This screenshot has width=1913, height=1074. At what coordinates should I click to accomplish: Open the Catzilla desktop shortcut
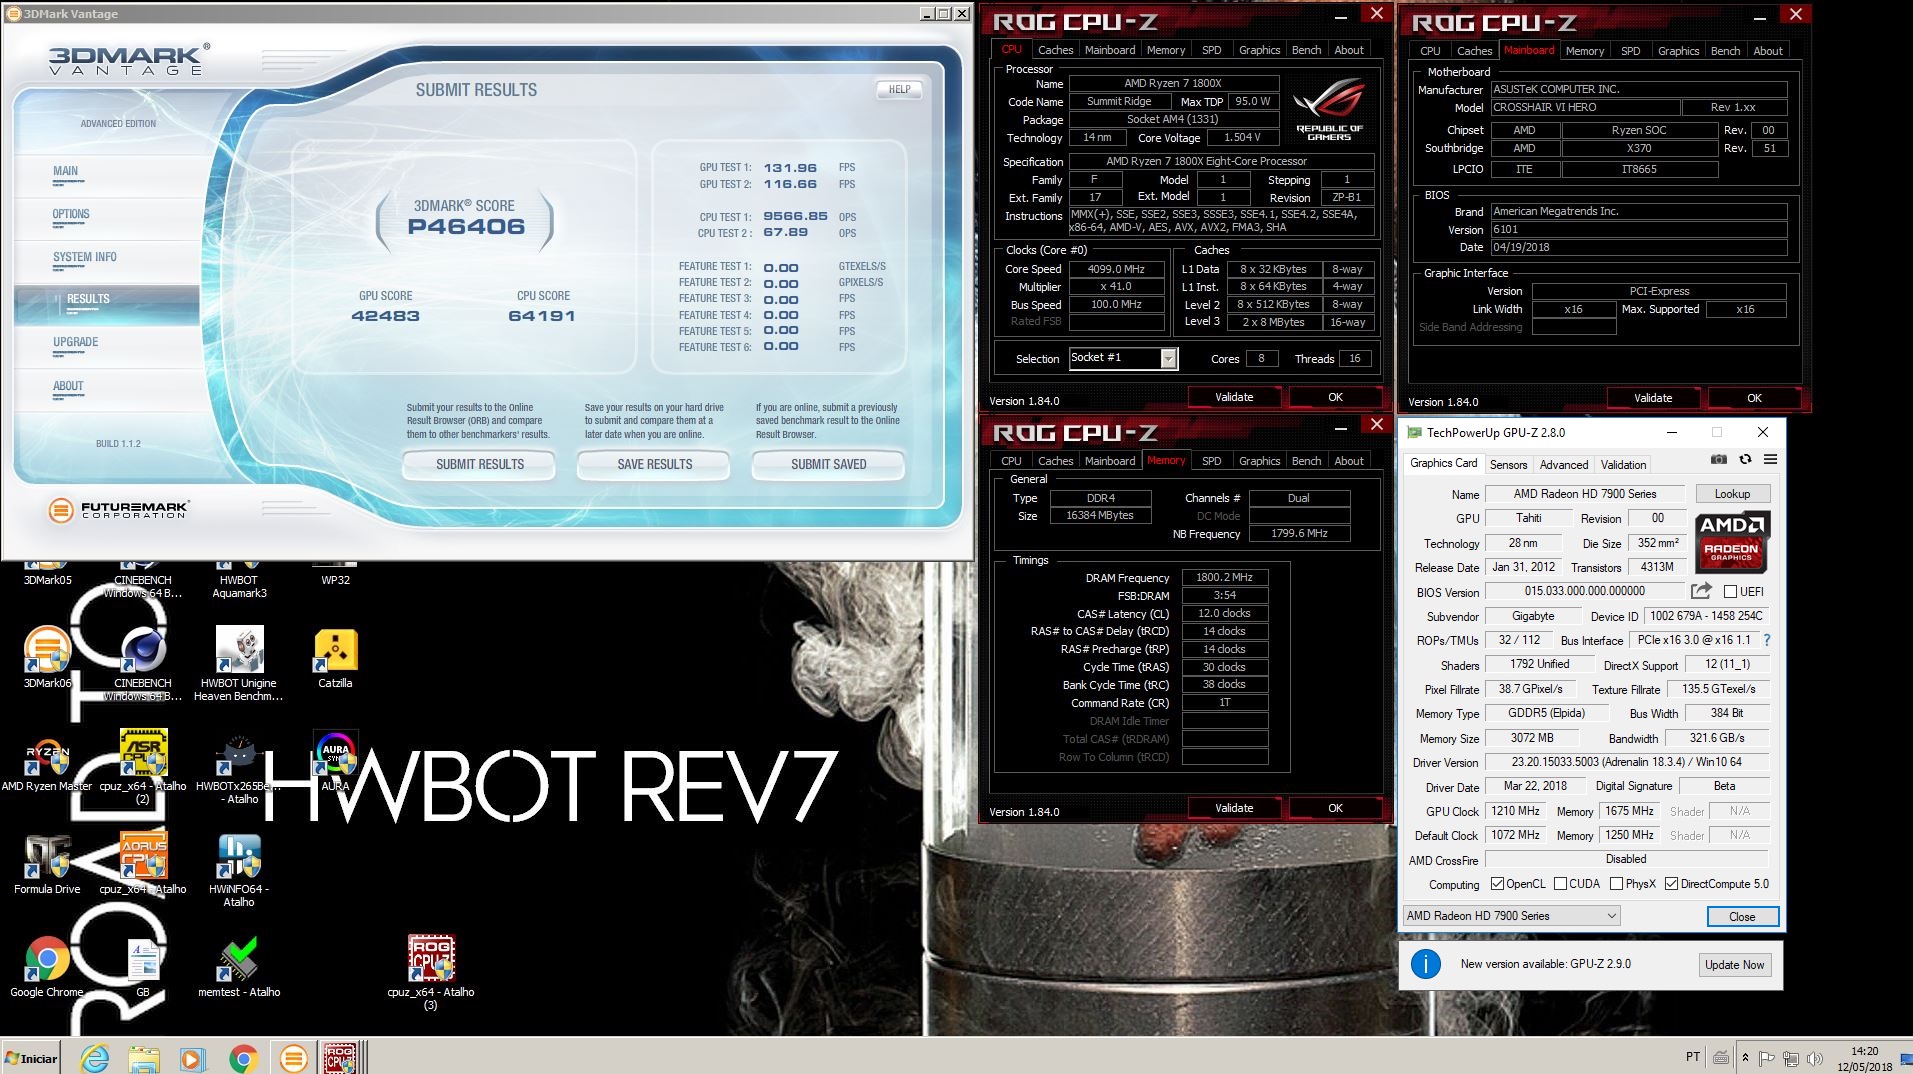click(x=335, y=659)
